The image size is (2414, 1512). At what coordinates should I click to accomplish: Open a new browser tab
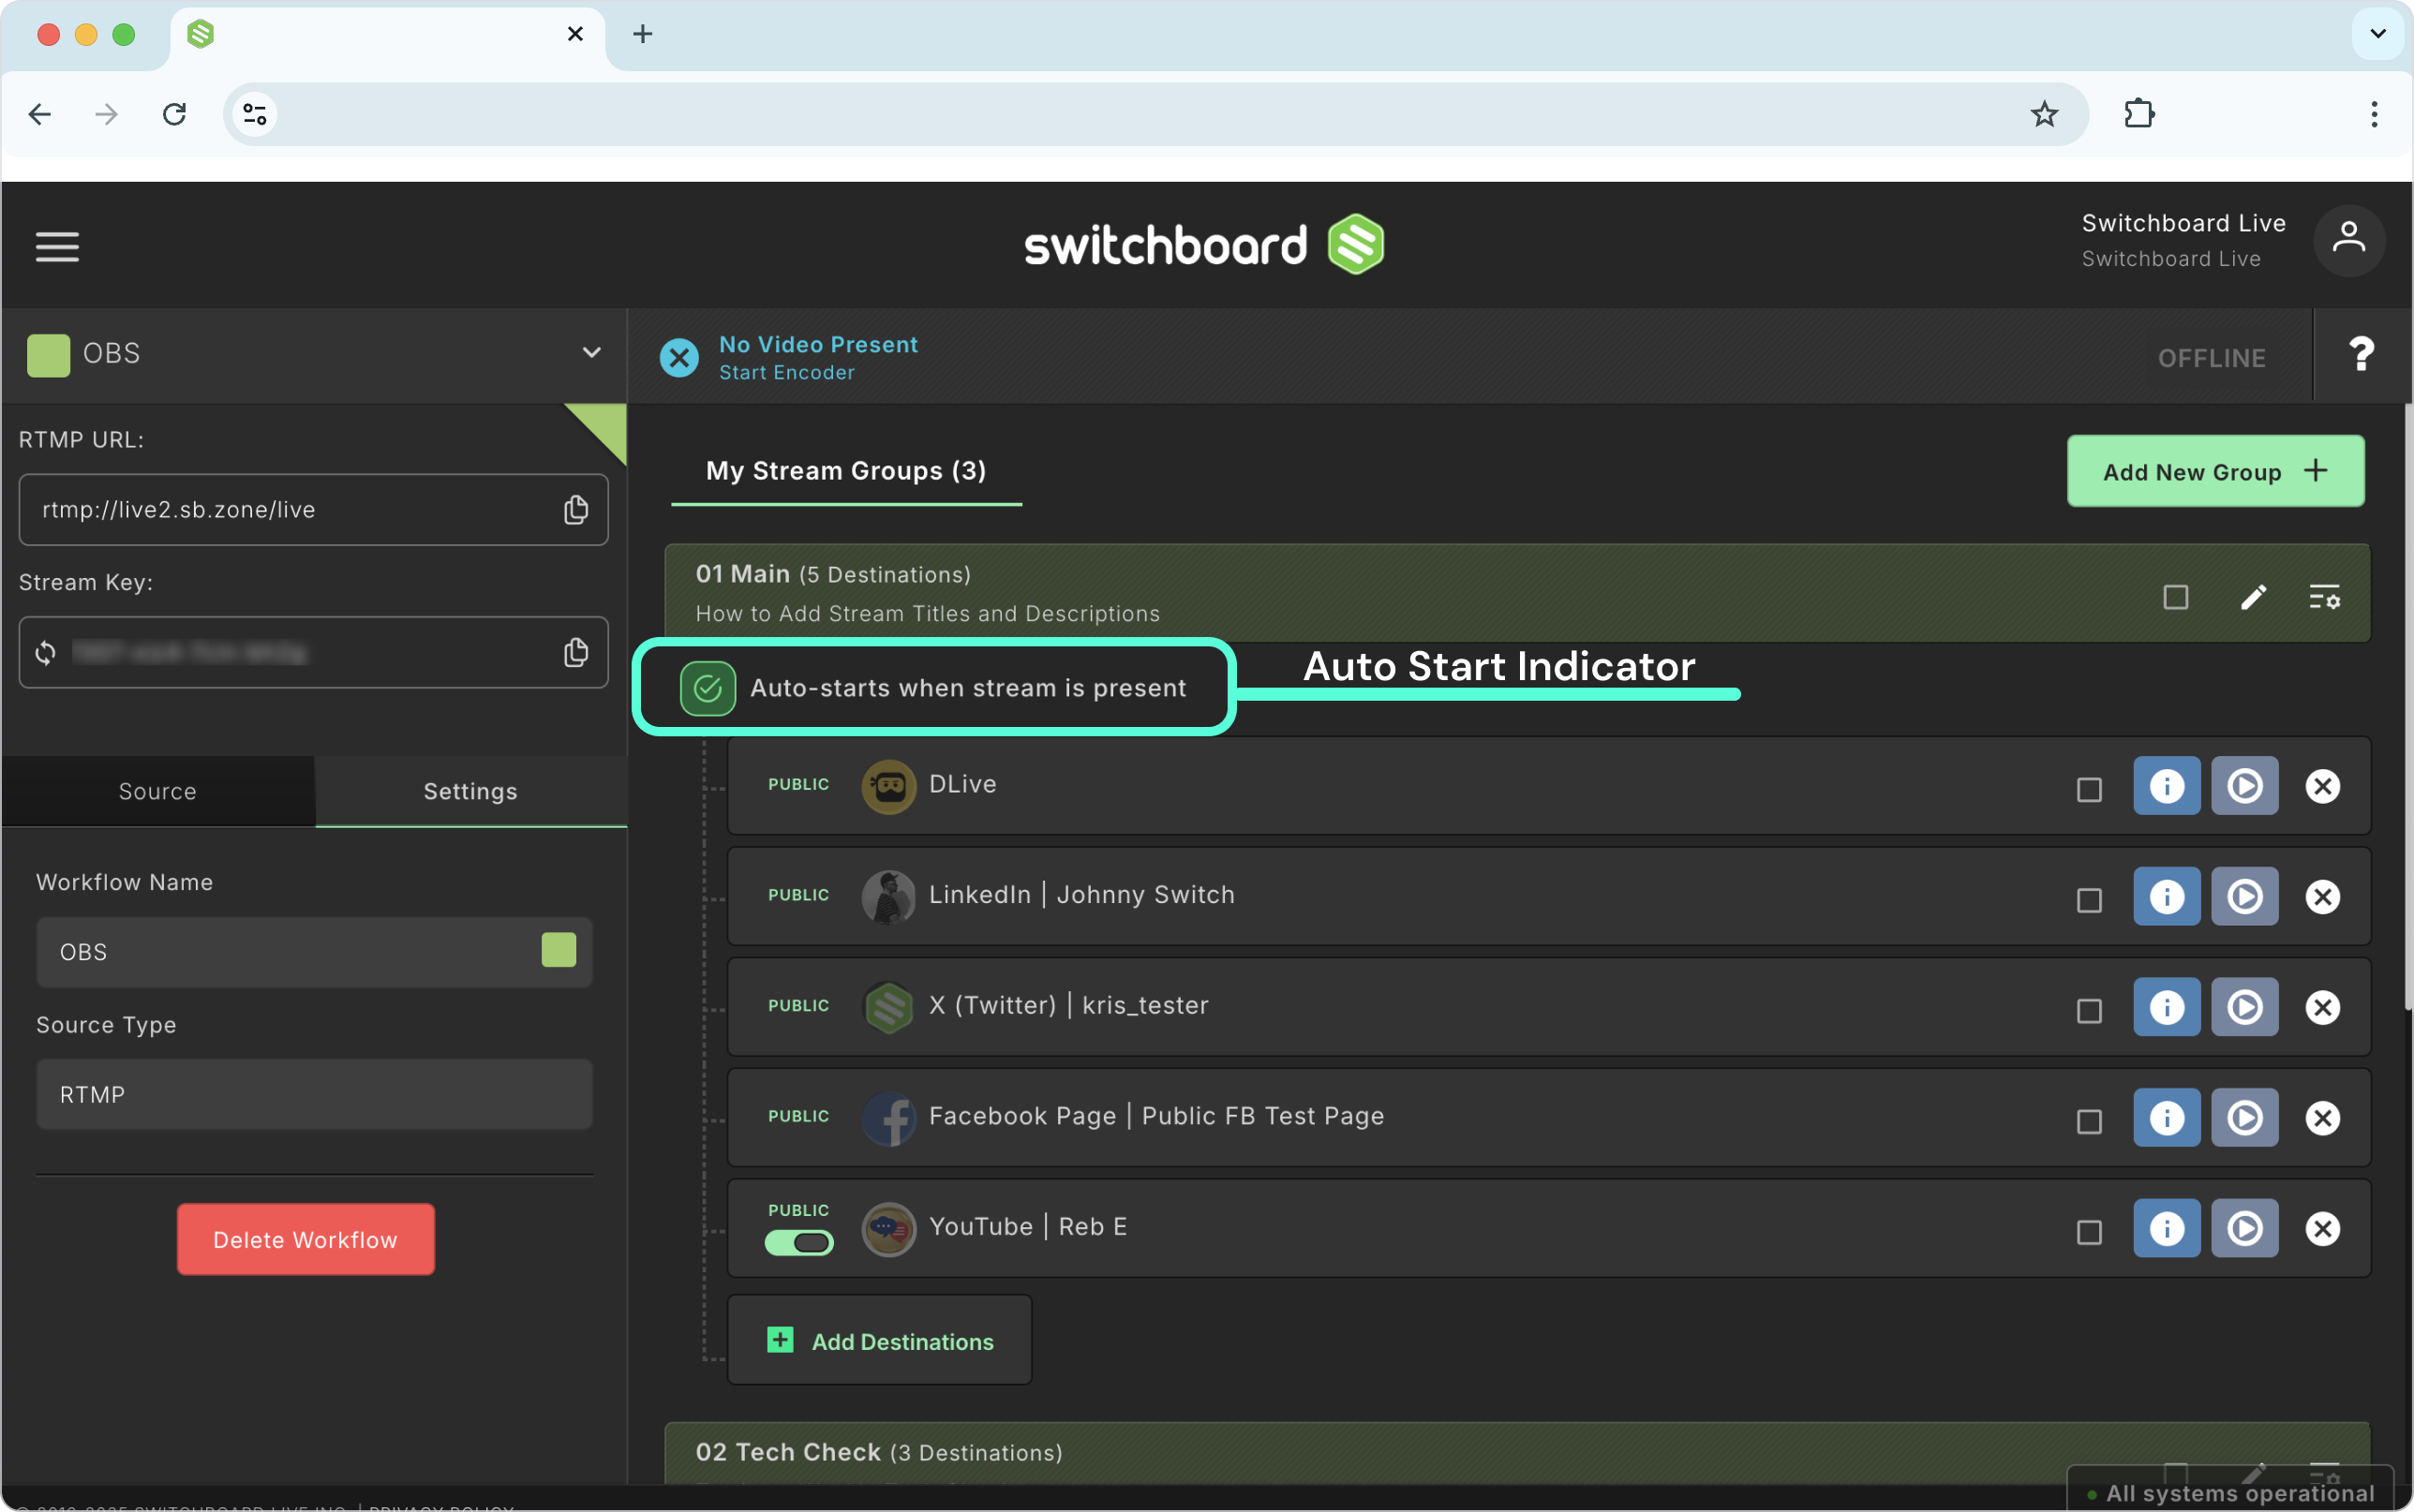coord(643,34)
